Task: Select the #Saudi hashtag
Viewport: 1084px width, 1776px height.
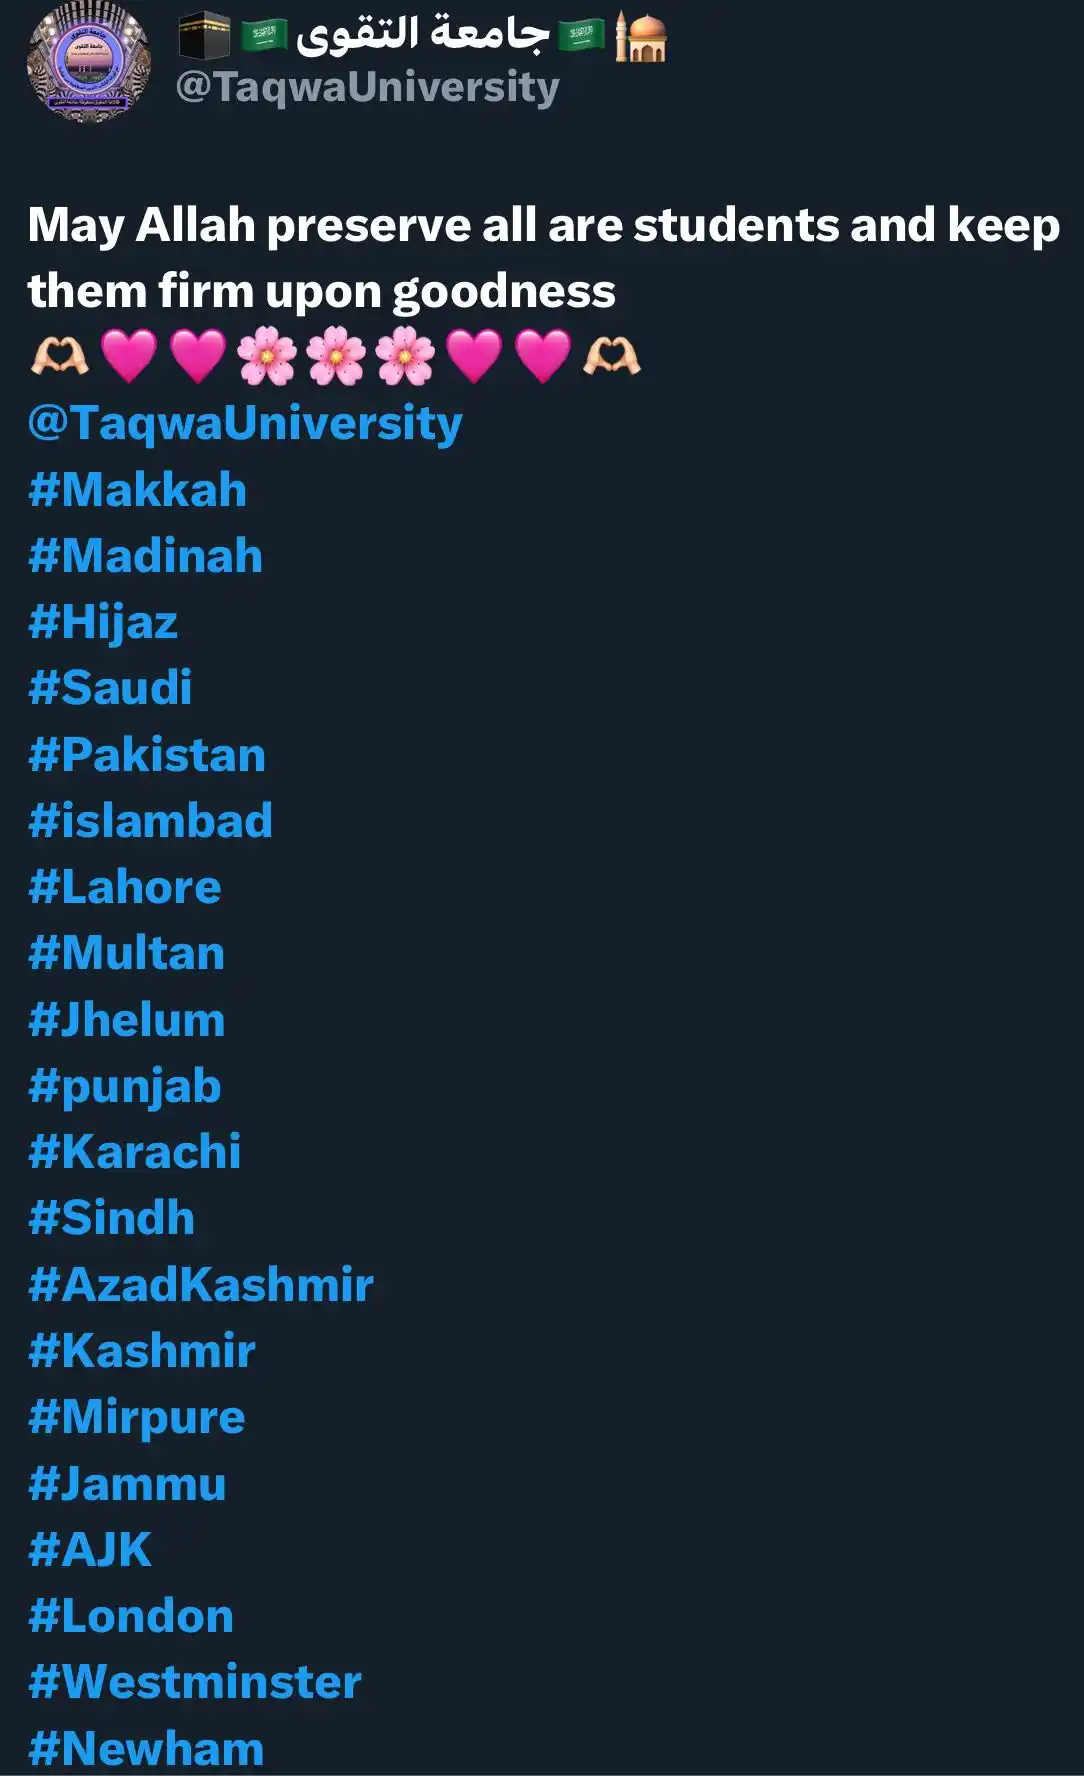Action: (110, 688)
